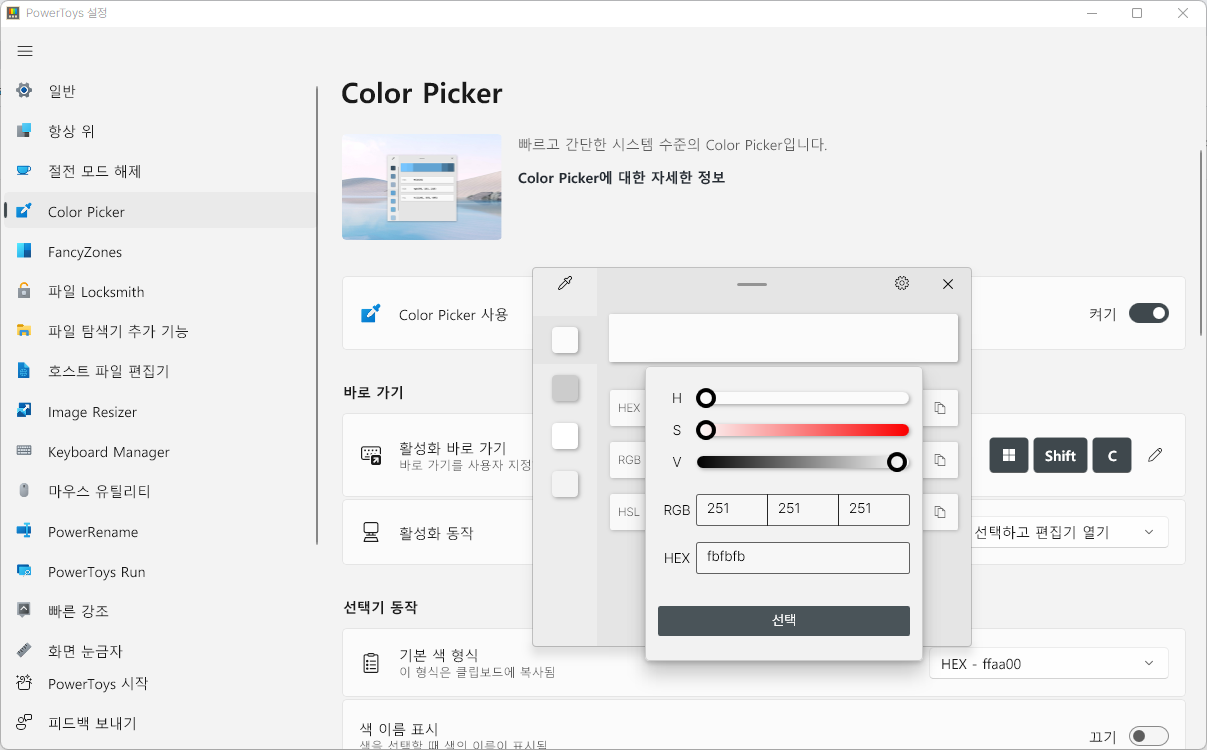Click the 바로 가기 section heading
This screenshot has height=750, width=1207.
pos(373,392)
